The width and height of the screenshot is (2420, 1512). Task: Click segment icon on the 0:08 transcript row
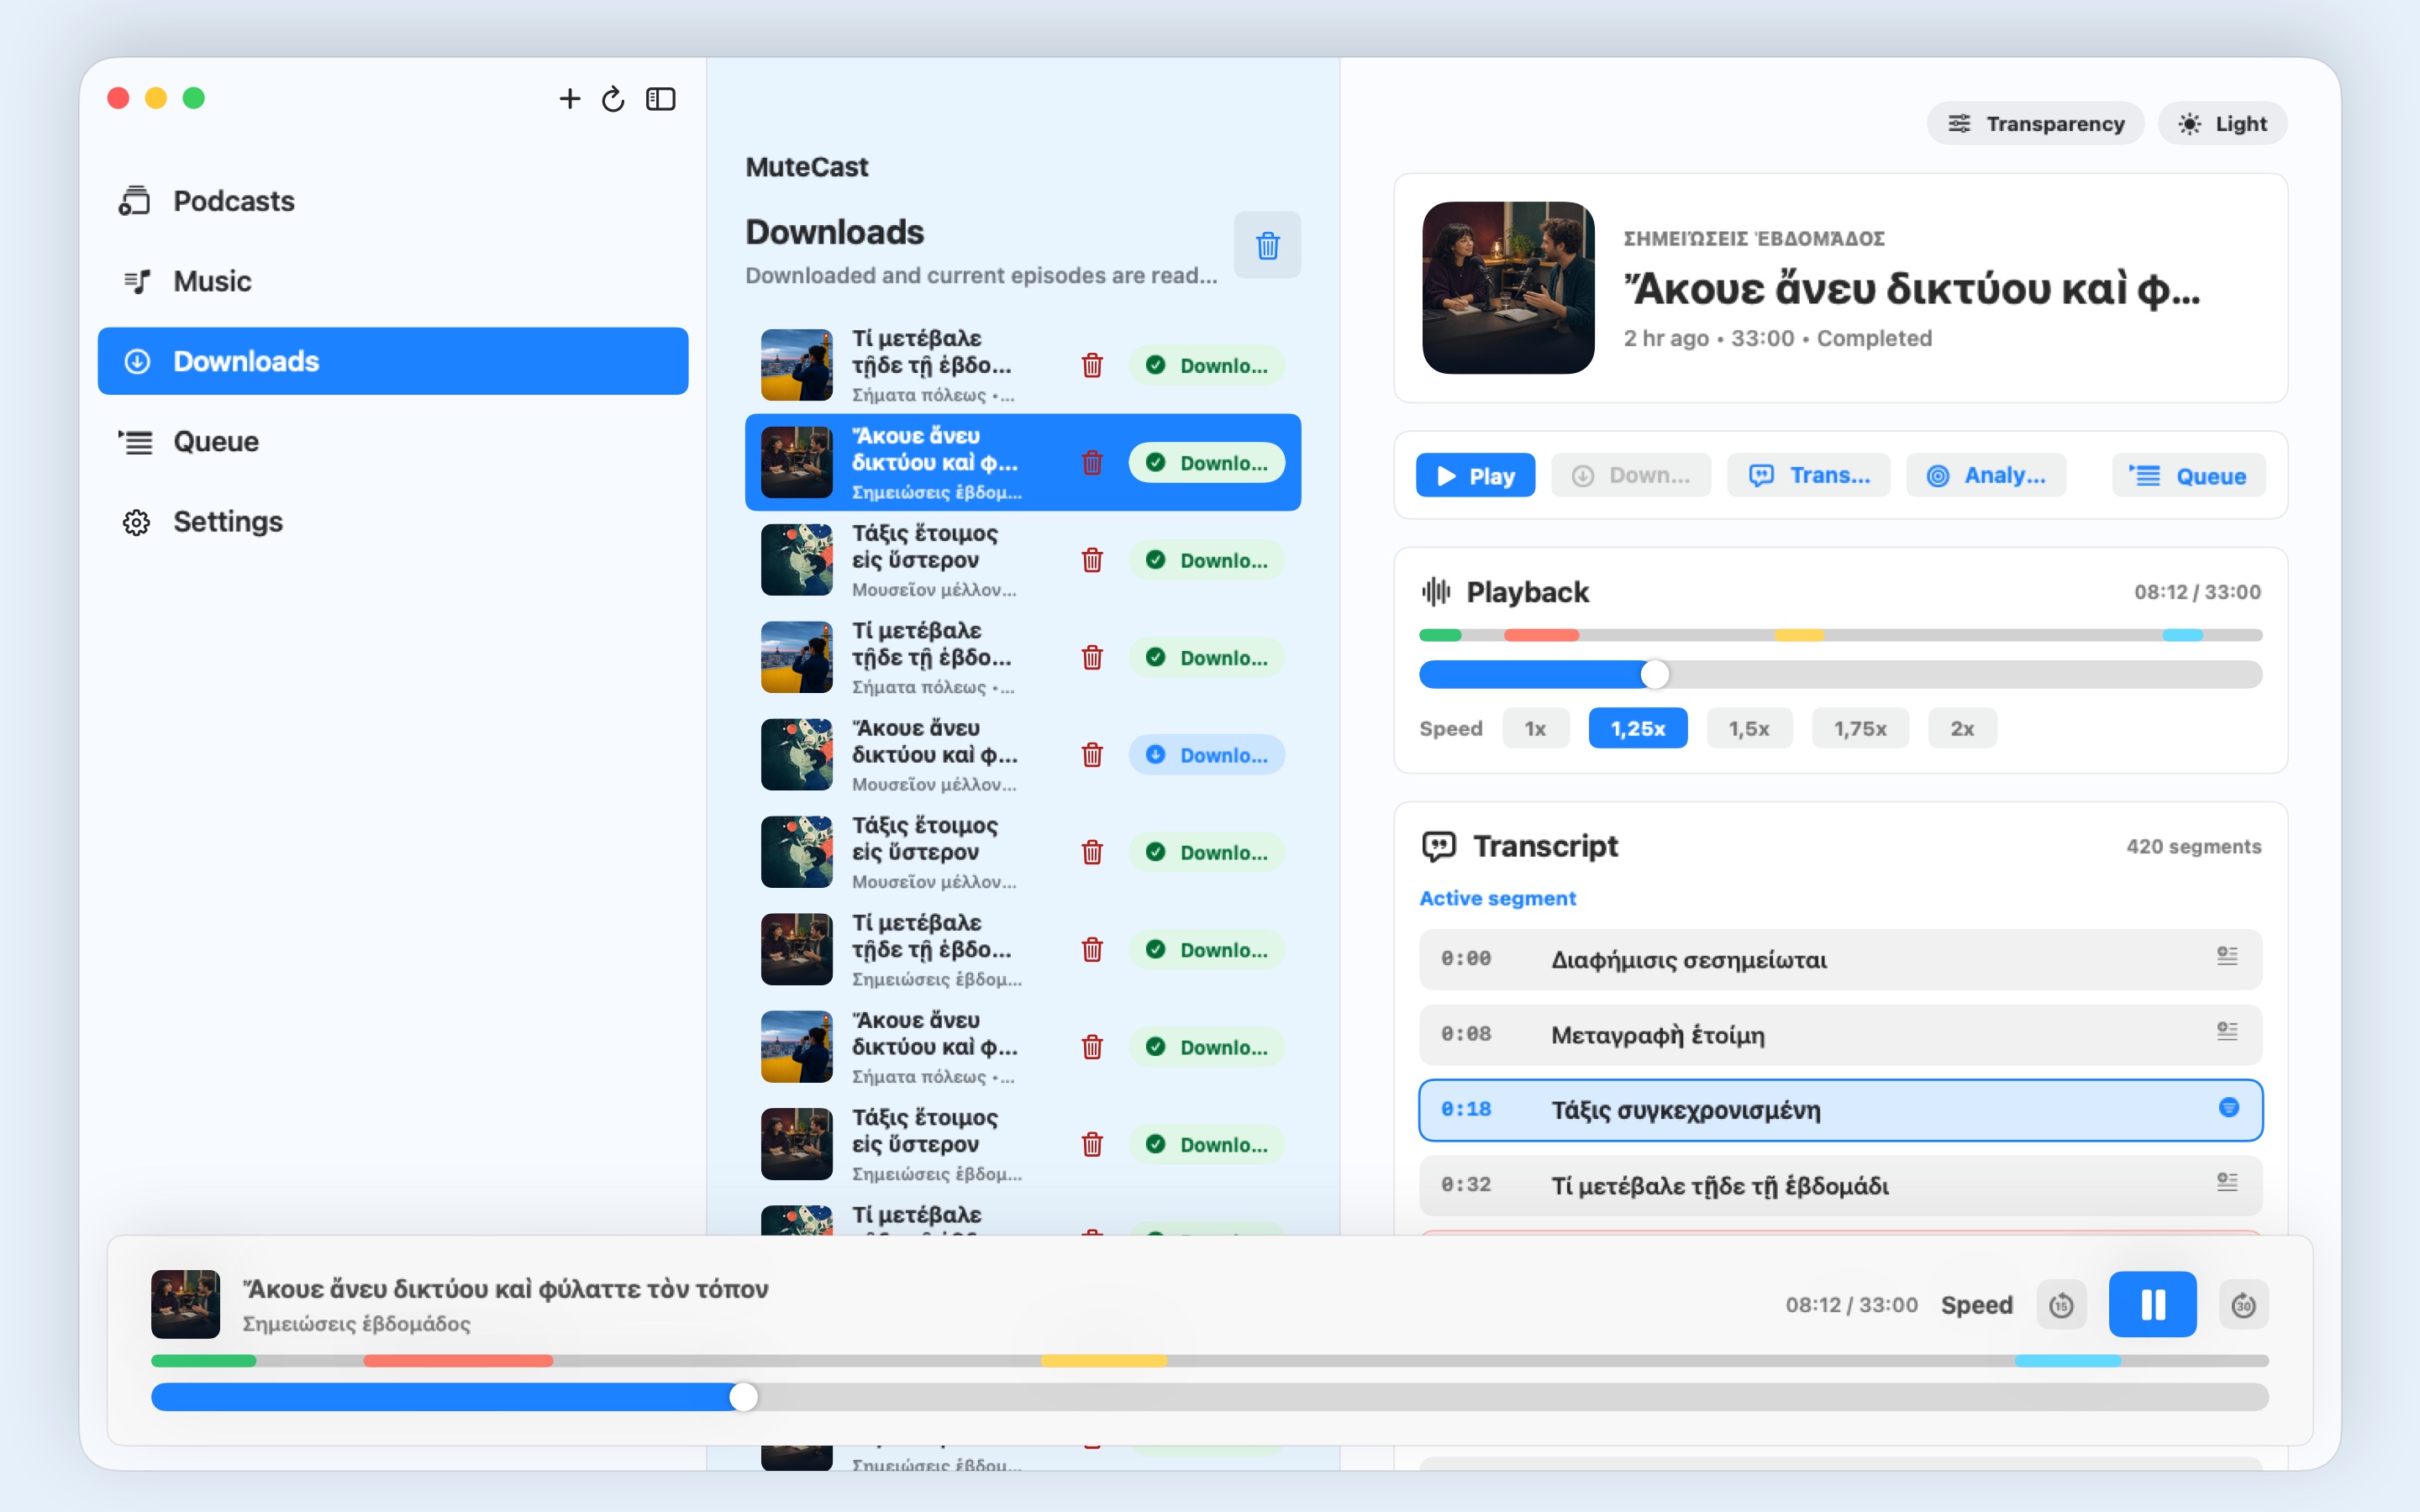2227,1031
